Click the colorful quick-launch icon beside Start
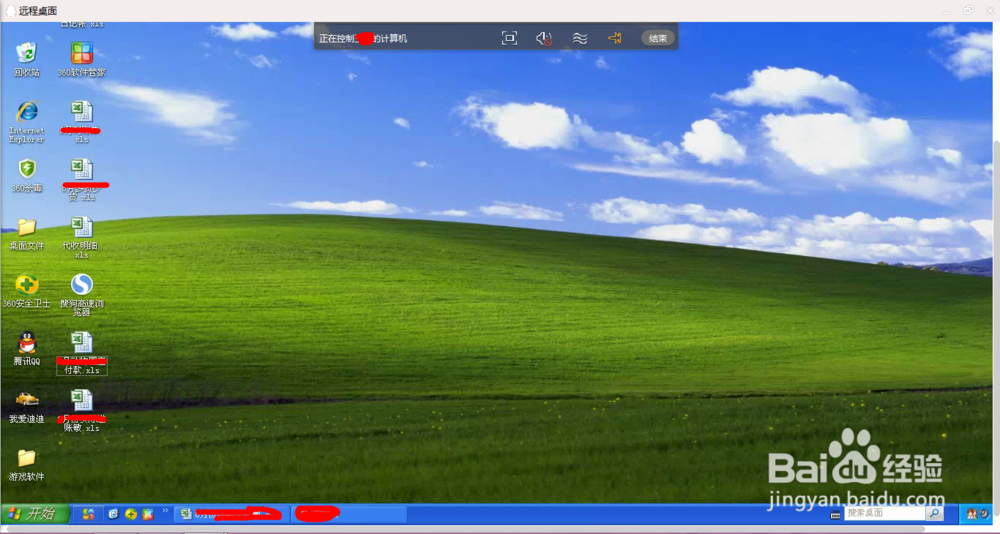The image size is (1000, 534). tap(89, 514)
